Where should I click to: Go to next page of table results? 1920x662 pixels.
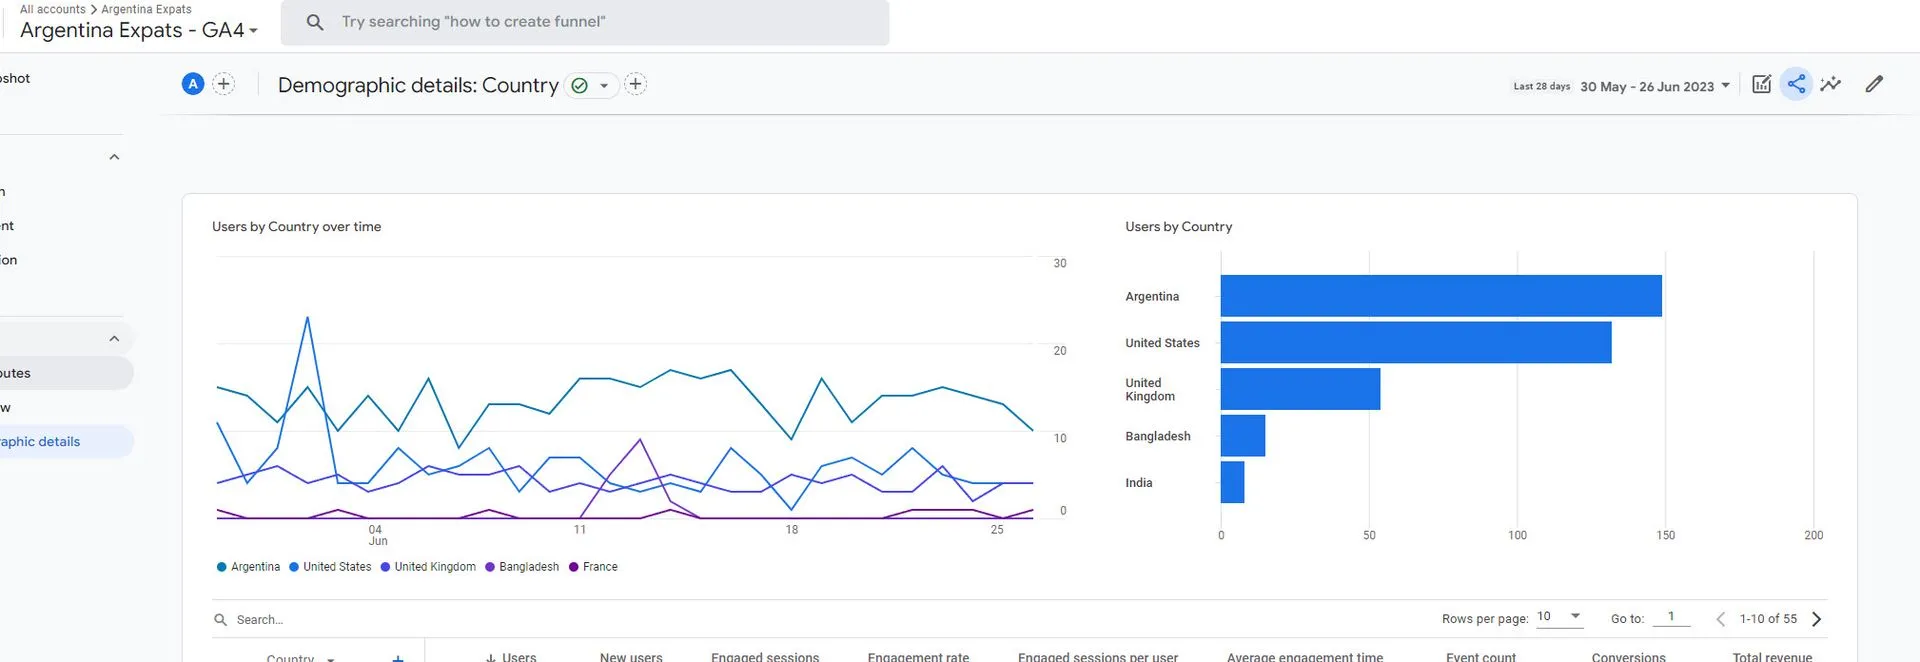(x=1816, y=619)
